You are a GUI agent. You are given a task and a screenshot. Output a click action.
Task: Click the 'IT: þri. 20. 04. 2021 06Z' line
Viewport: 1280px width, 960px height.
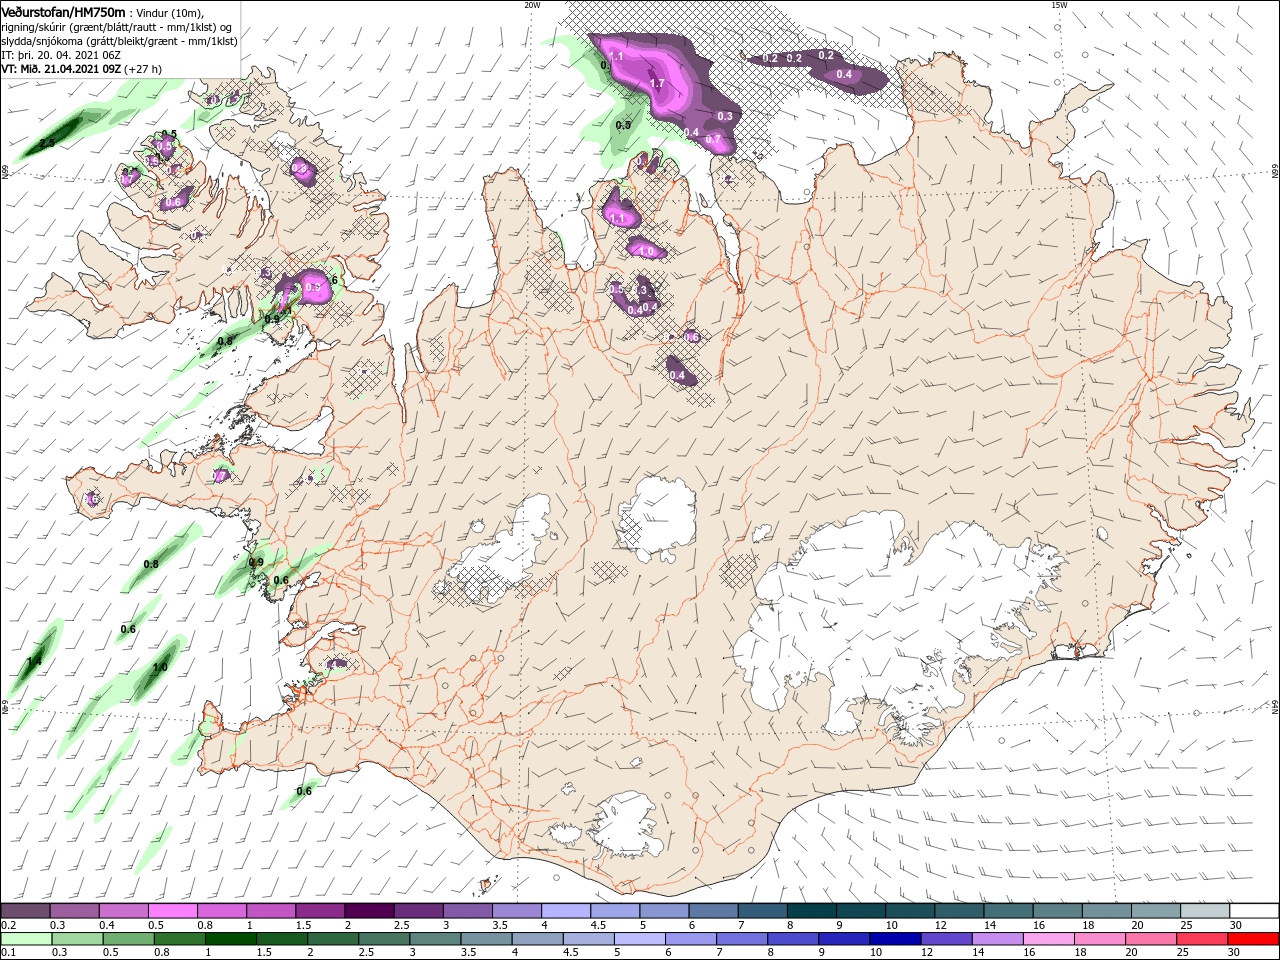tap(61, 55)
